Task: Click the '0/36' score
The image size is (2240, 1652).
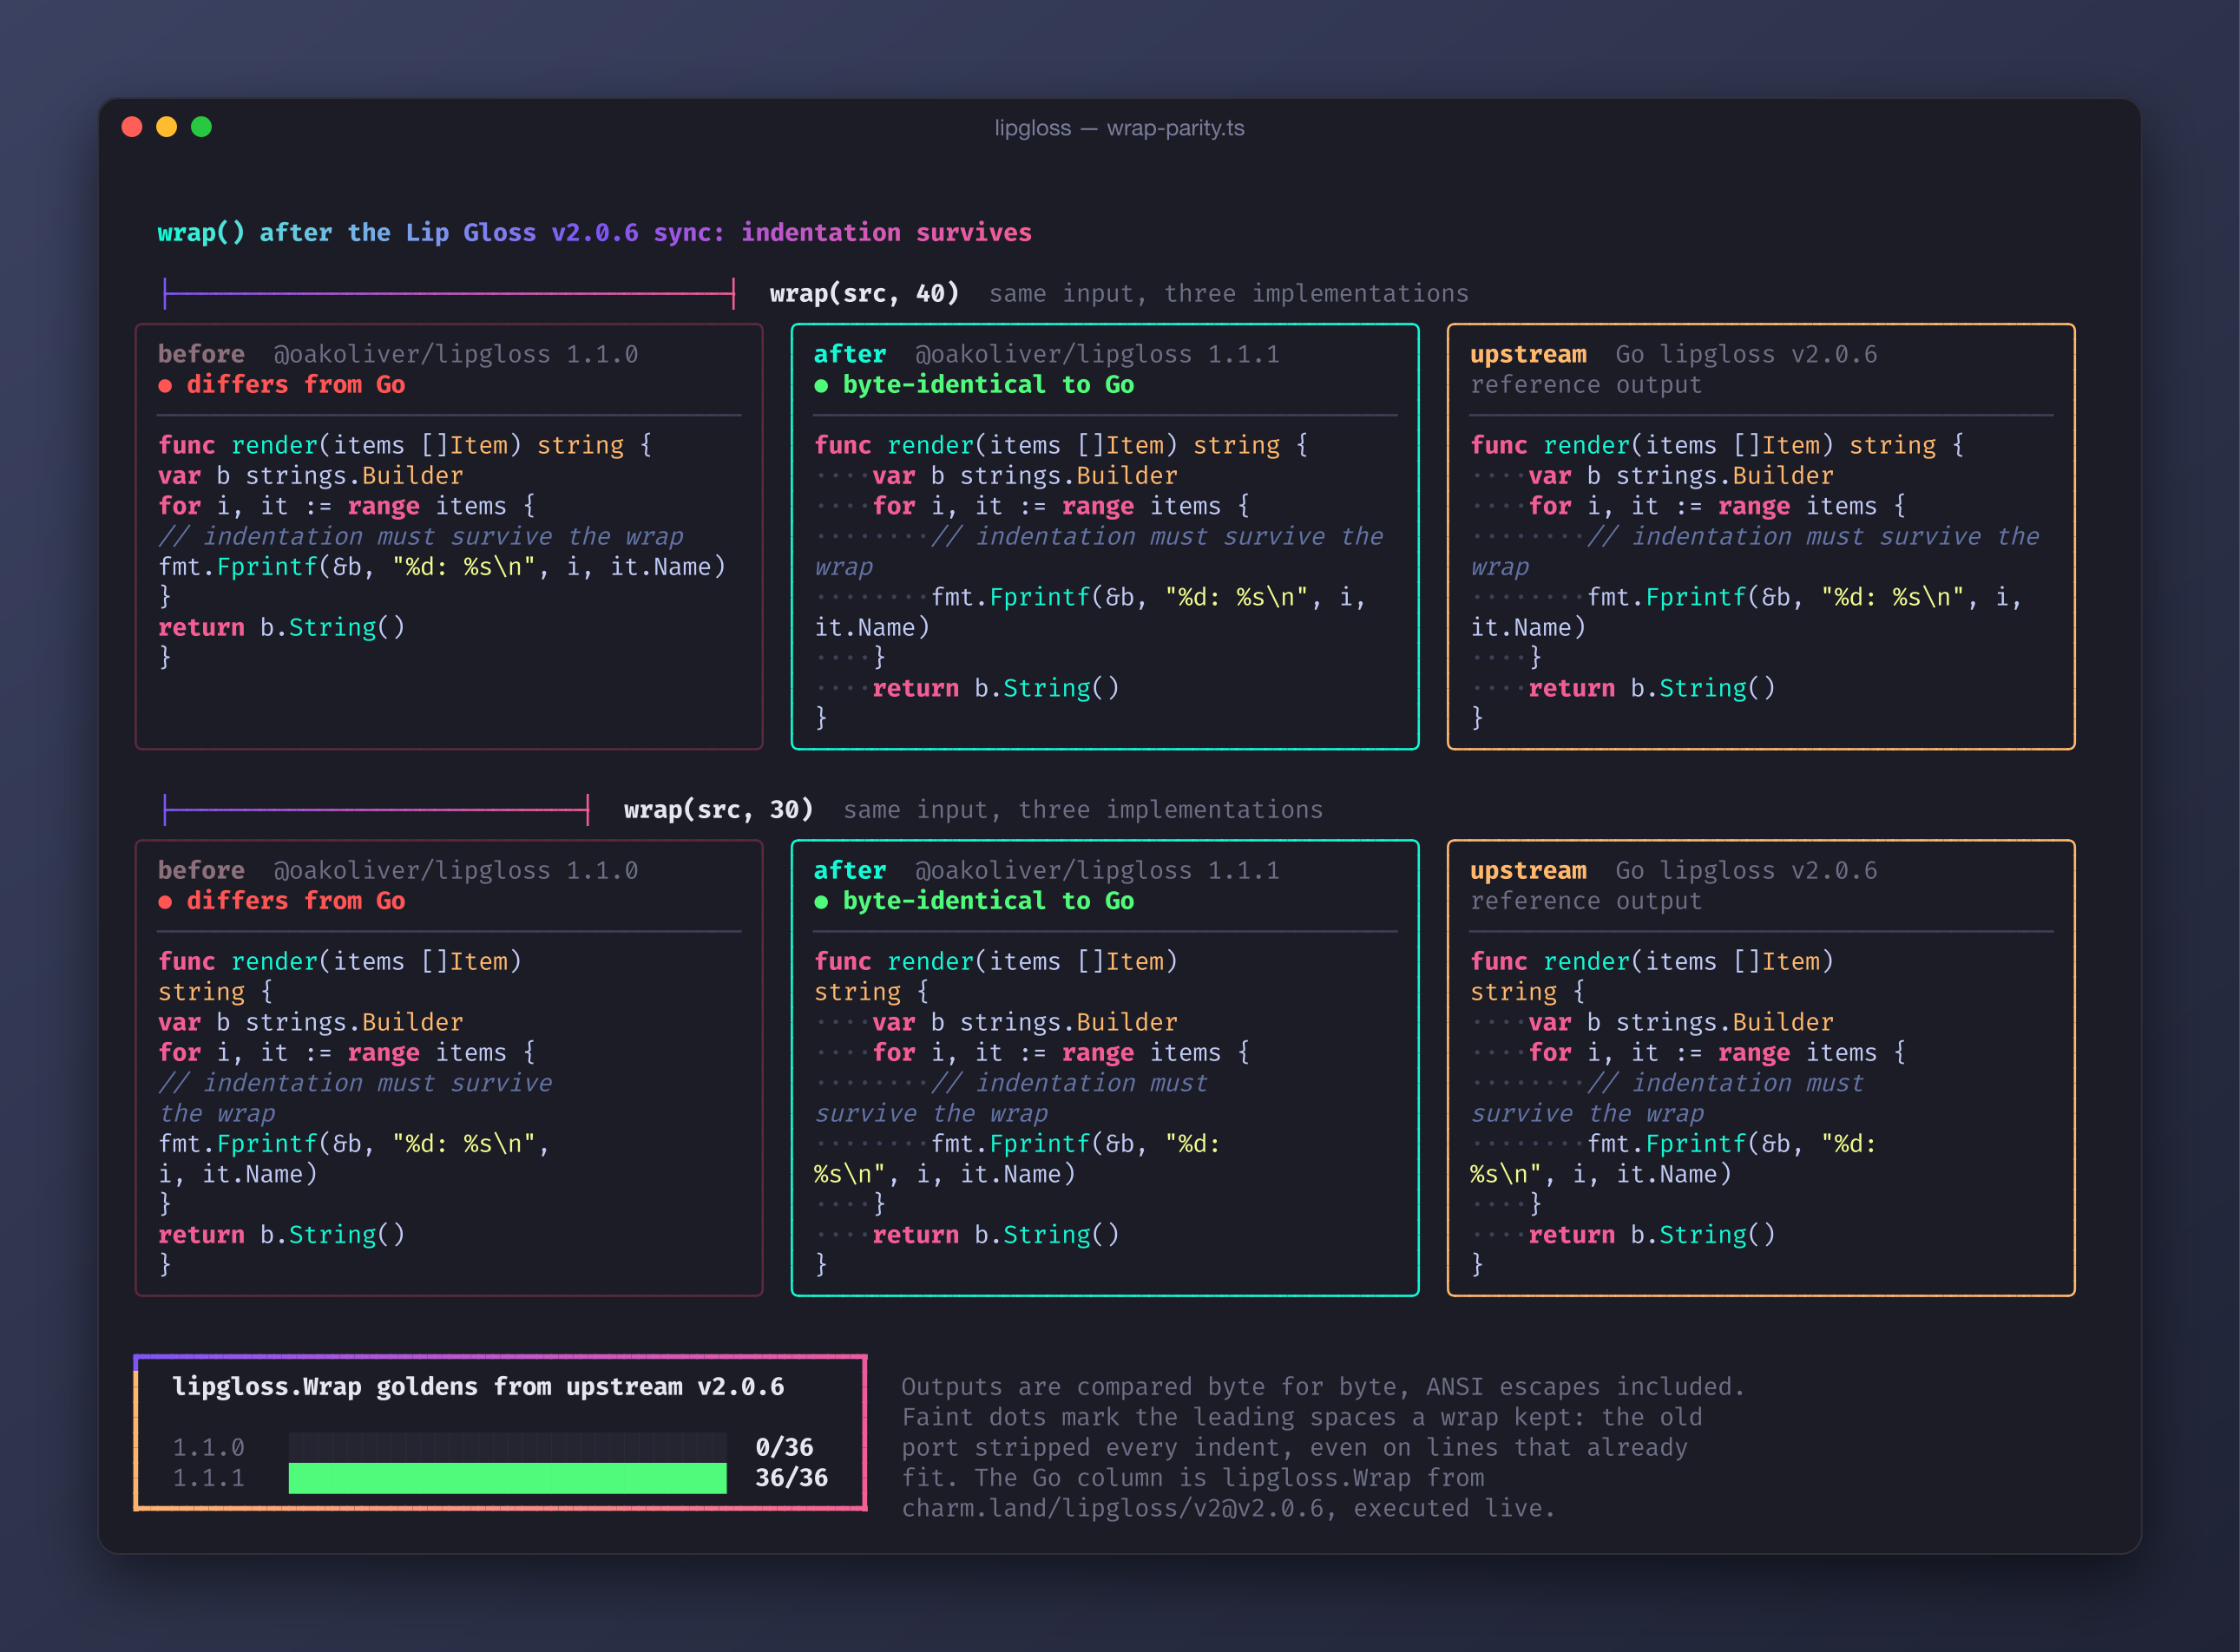Action: (784, 1448)
